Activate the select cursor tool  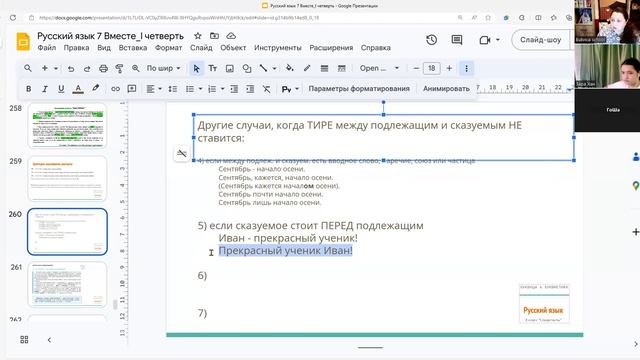(196, 69)
